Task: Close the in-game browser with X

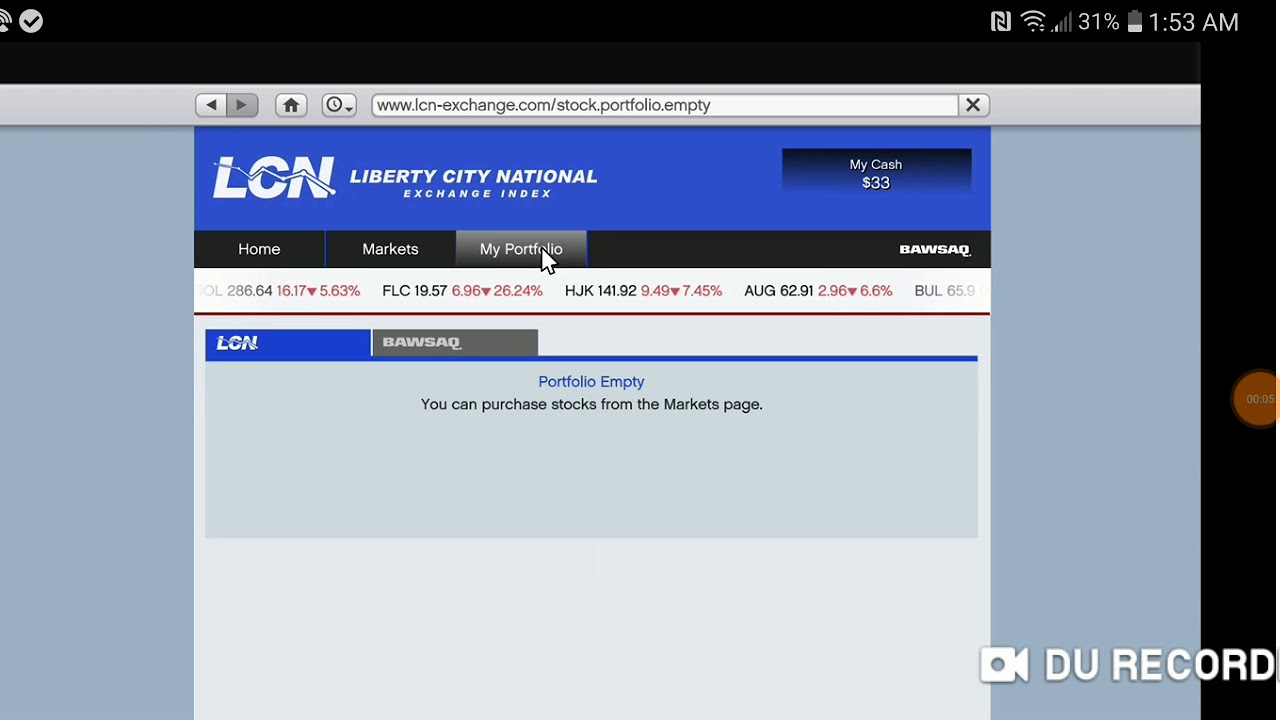Action: (973, 105)
